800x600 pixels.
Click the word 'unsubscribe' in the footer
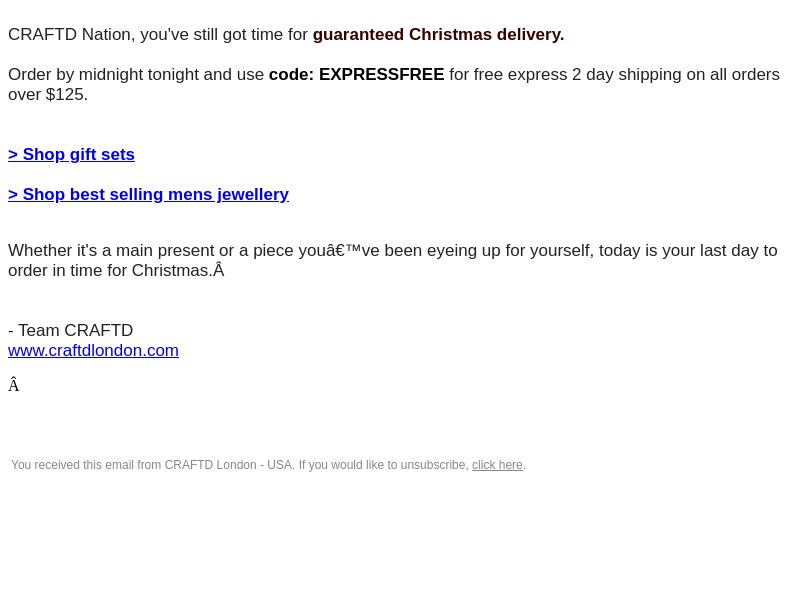coord(434,465)
